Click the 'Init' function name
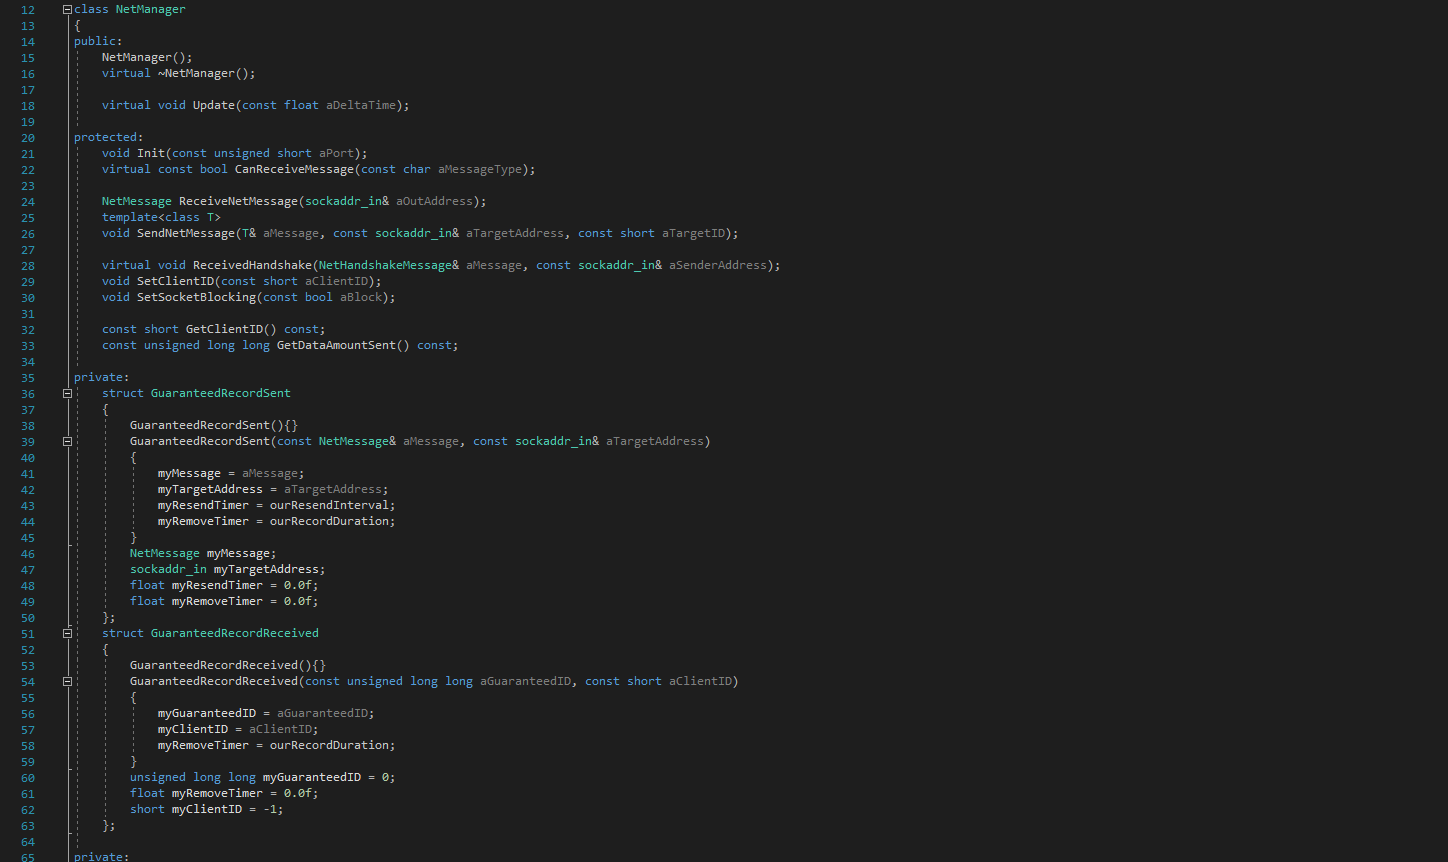 coord(151,153)
